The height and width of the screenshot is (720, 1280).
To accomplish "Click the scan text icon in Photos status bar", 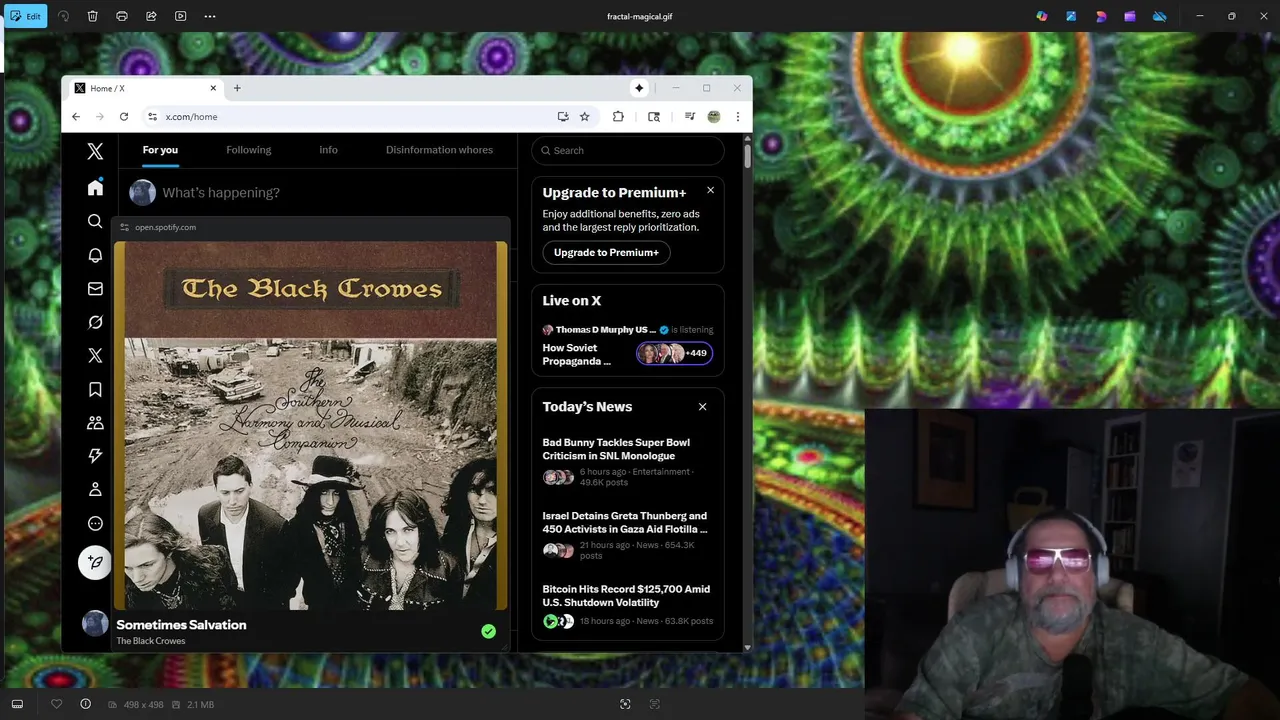I will coord(655,704).
